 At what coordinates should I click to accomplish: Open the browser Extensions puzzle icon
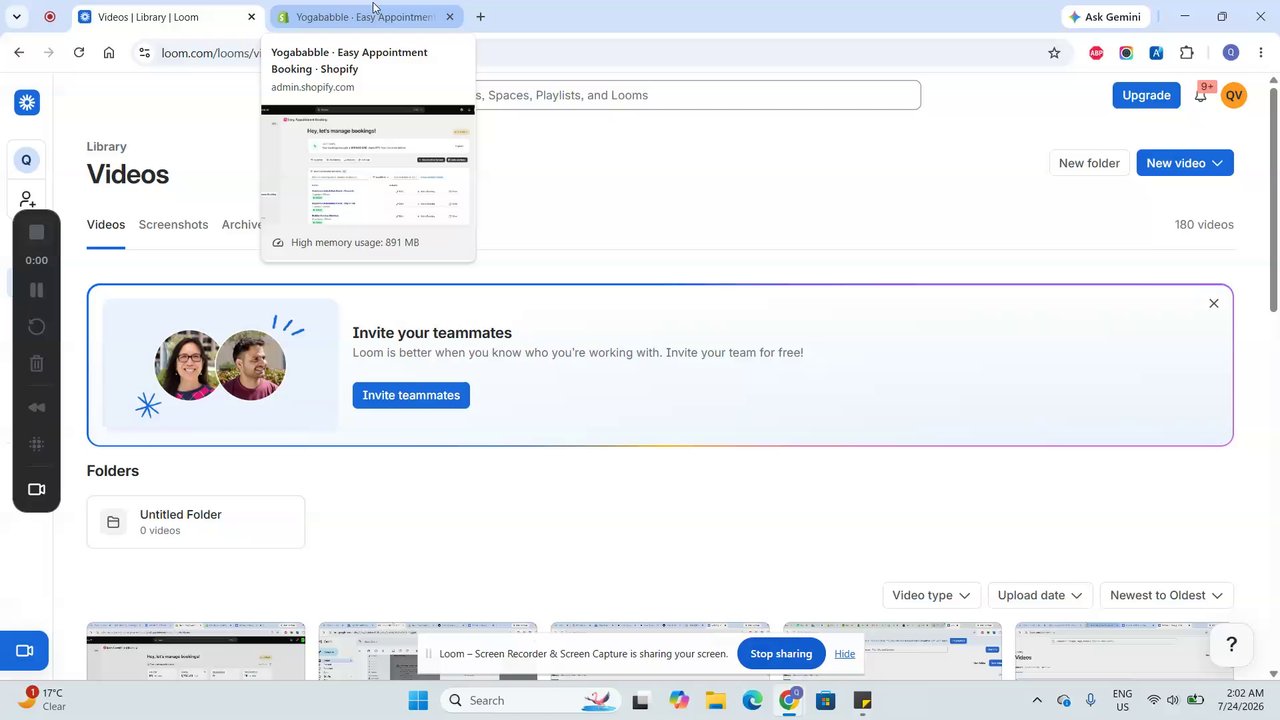(1187, 53)
